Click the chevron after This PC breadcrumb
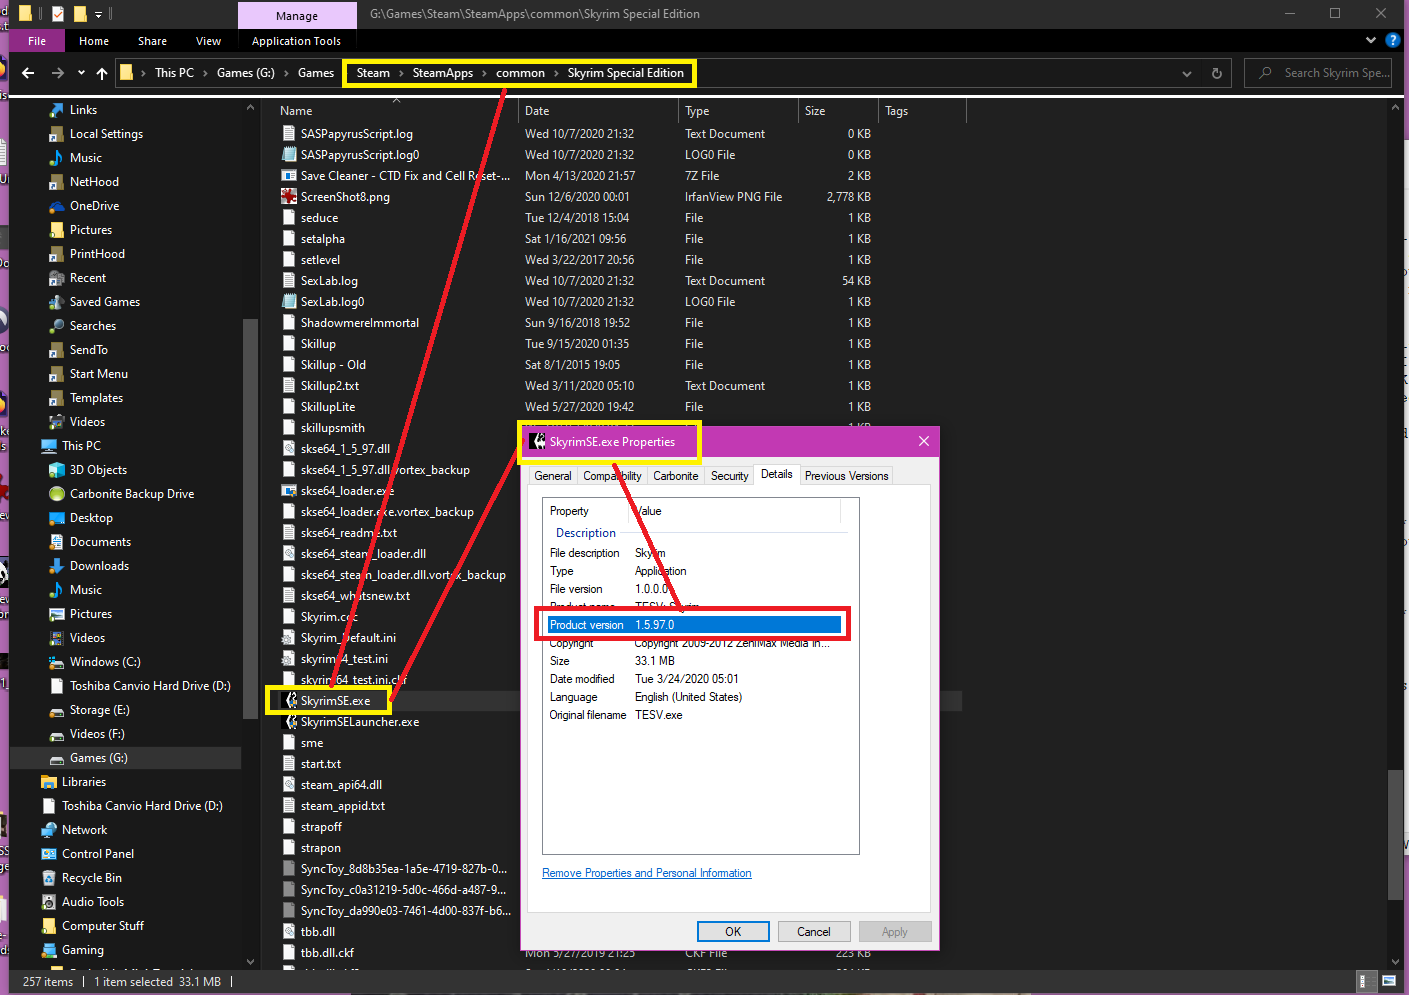Screen dimensions: 1409x995 point(206,73)
